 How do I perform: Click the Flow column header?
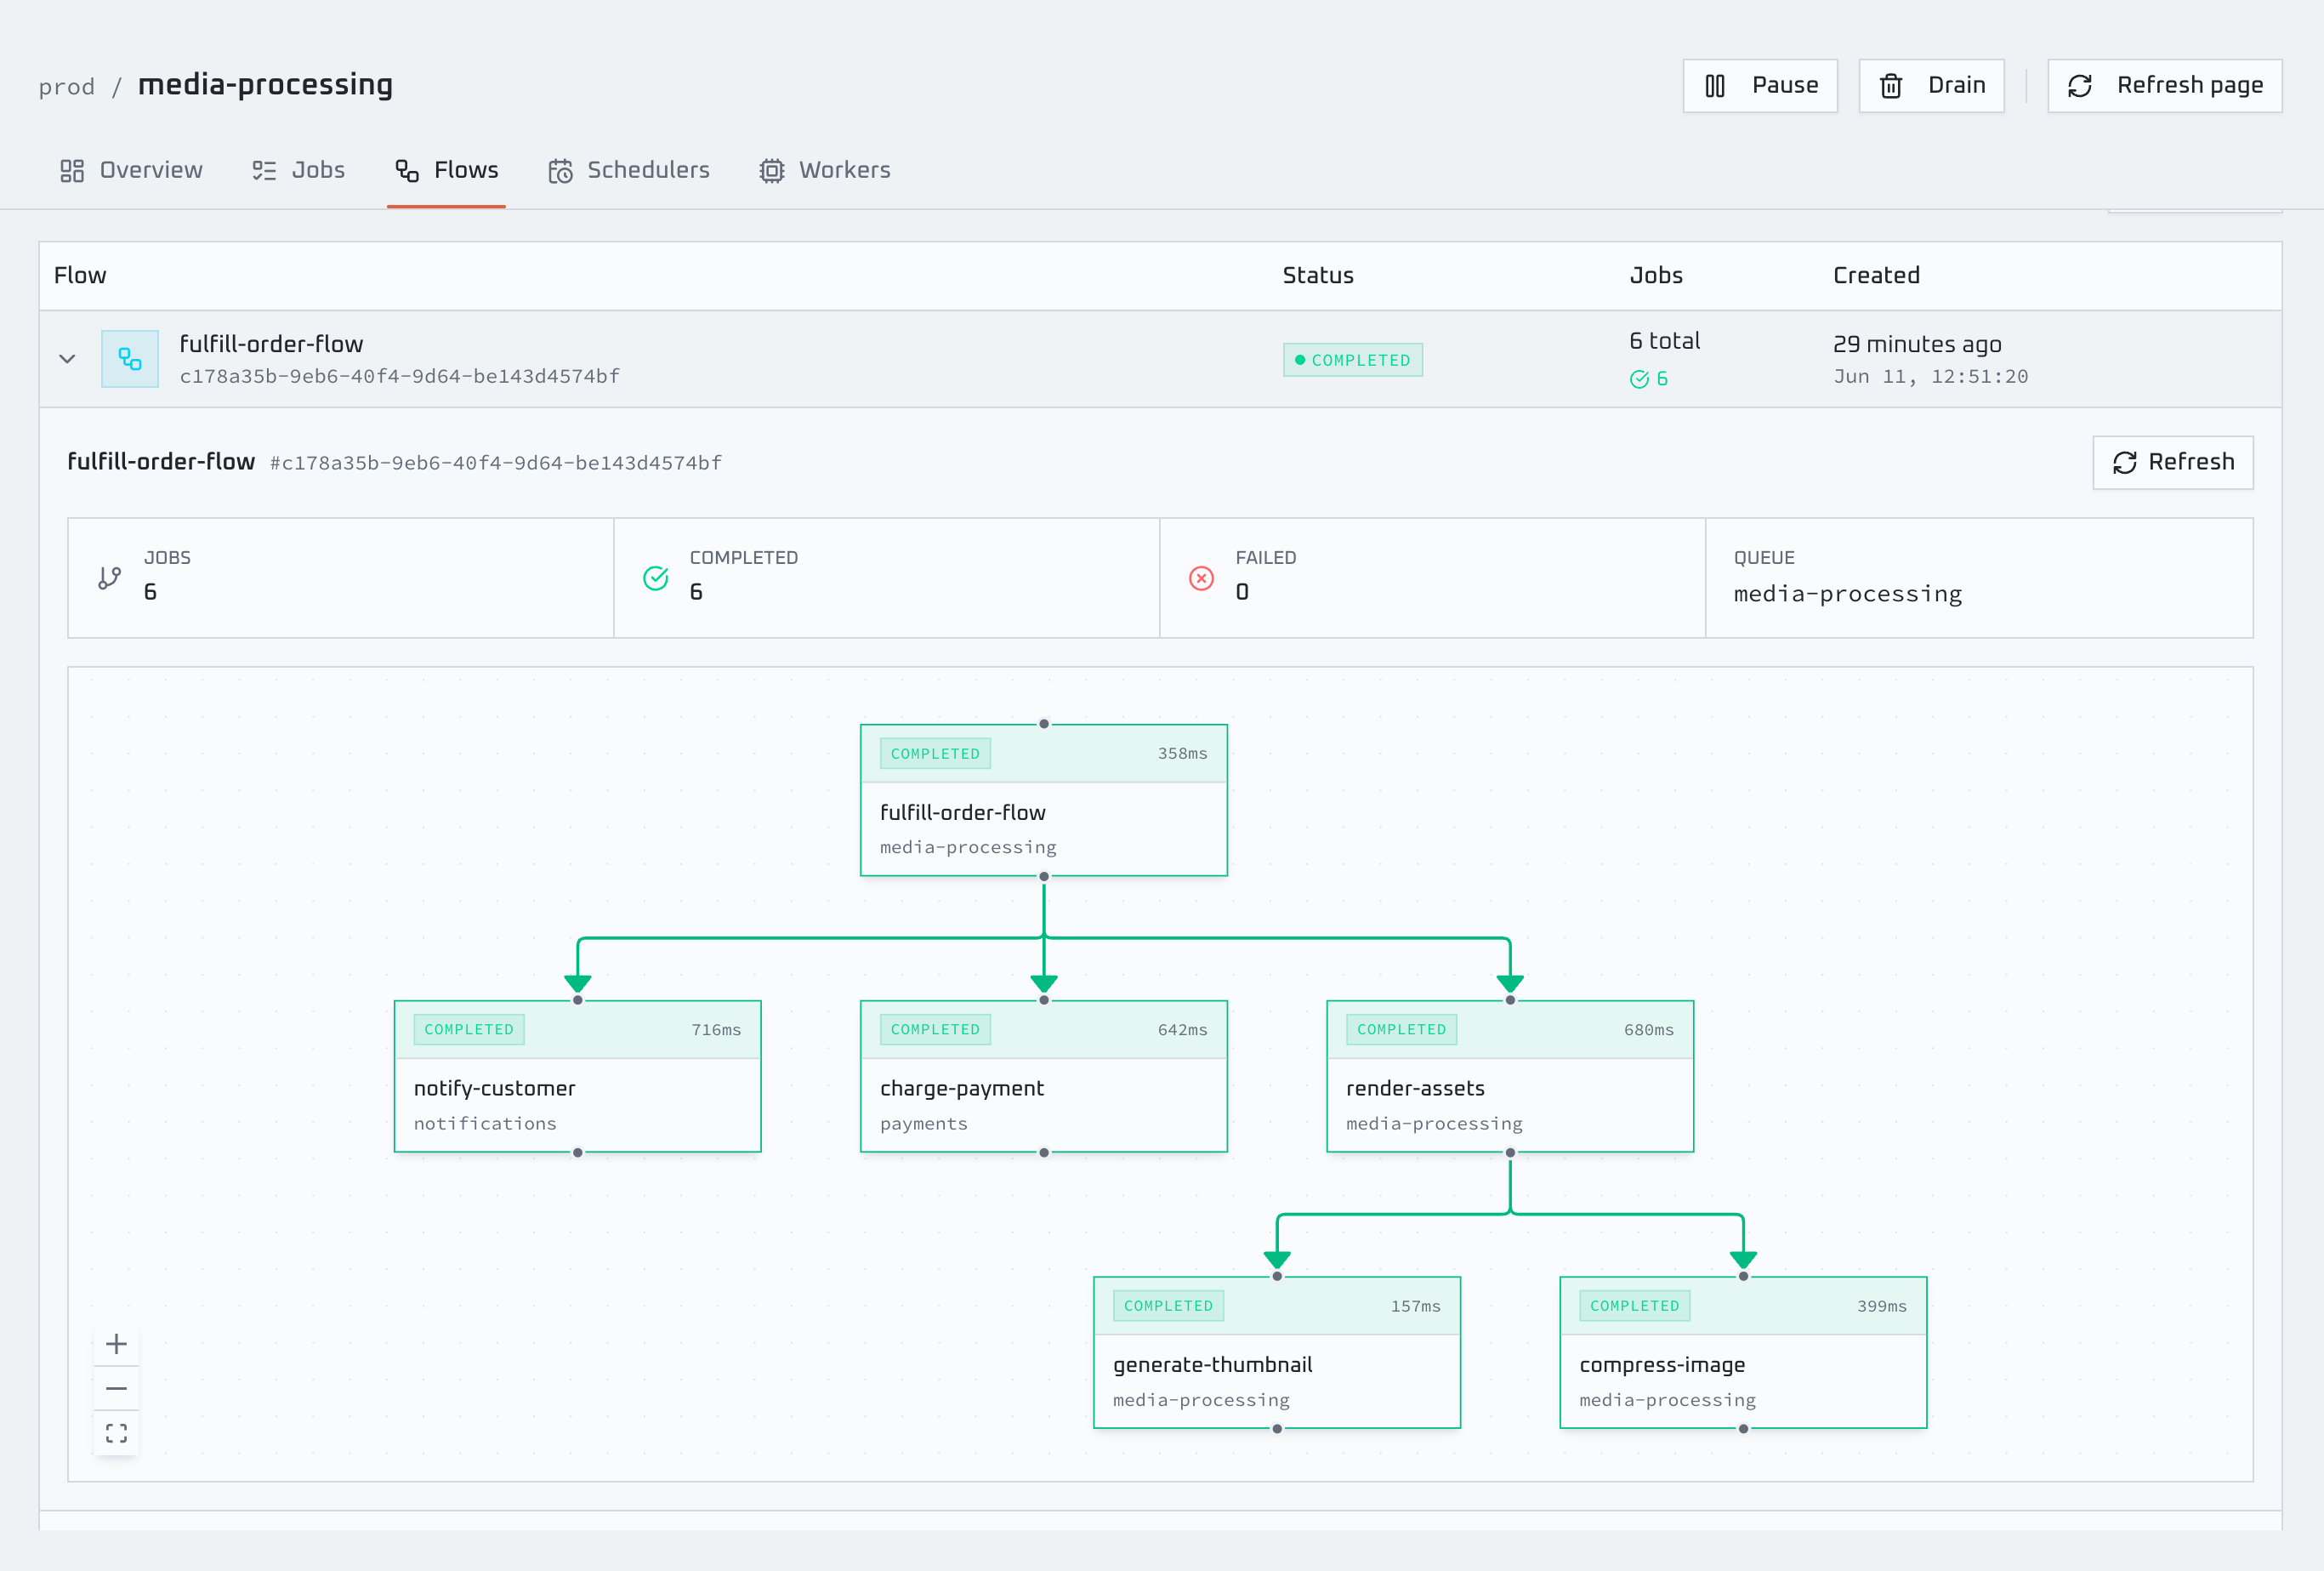point(80,275)
